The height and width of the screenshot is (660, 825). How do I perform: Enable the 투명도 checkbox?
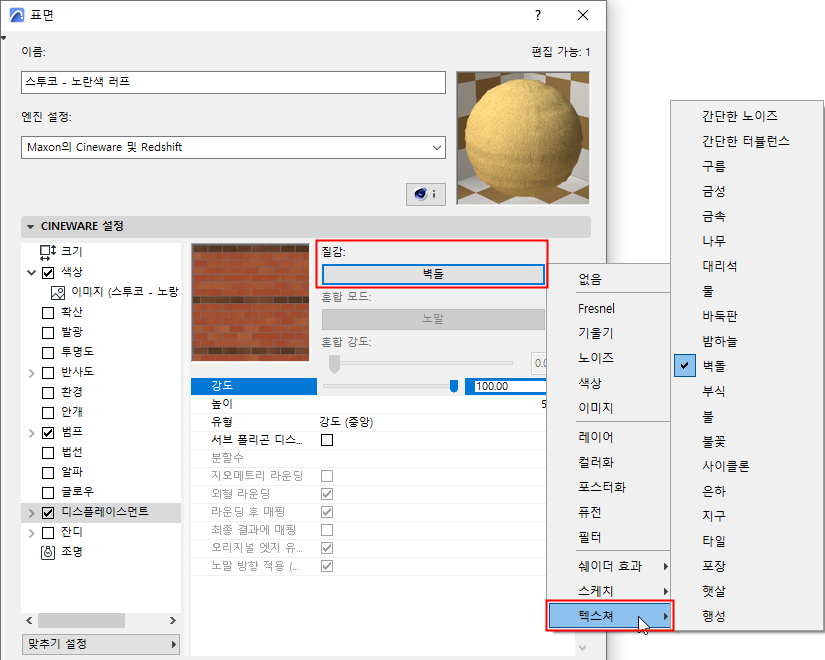click(48, 353)
